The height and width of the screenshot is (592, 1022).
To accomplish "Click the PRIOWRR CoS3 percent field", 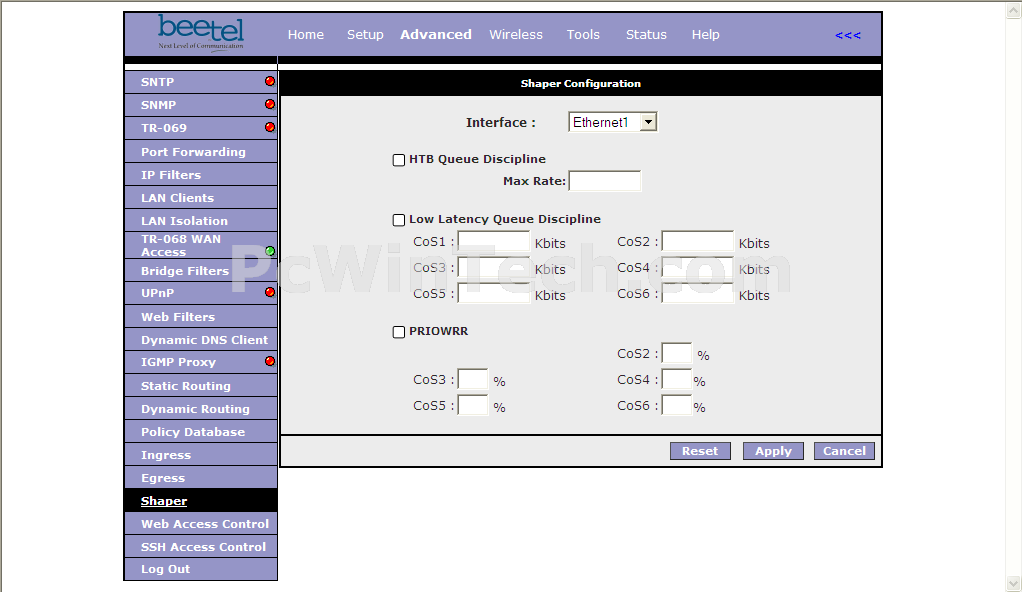I will tap(473, 379).
